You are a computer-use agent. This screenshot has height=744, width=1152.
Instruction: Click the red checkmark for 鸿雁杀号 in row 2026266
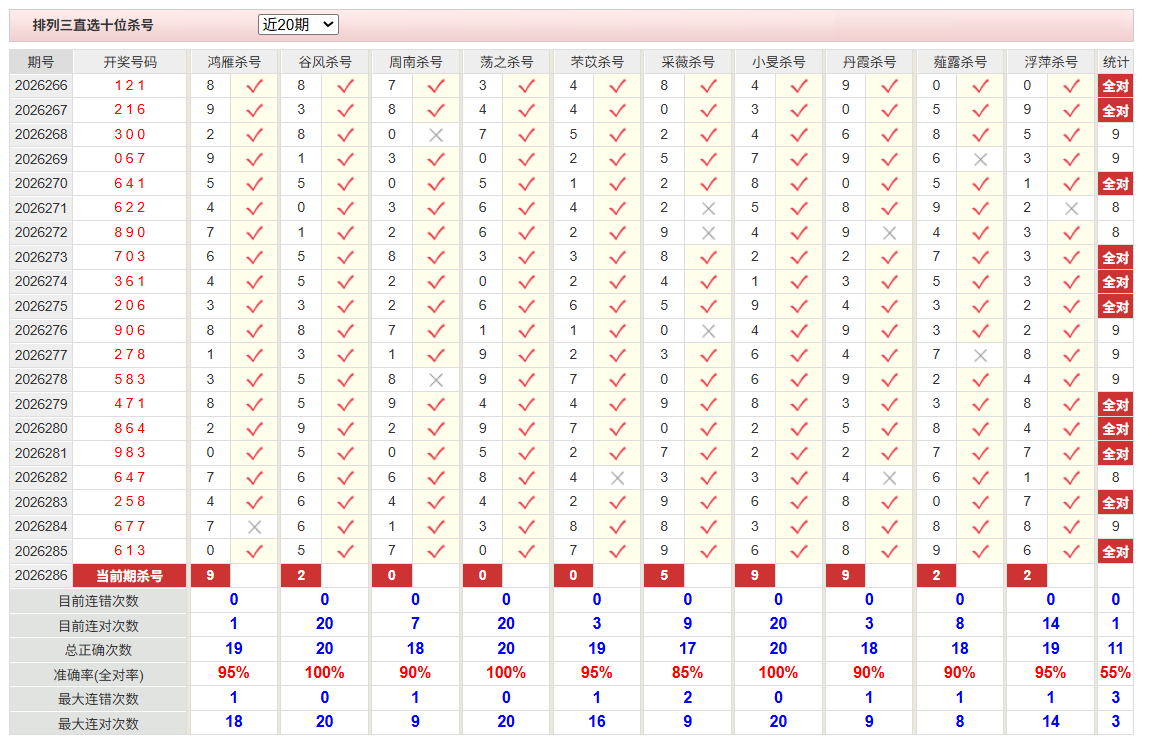[x=254, y=86]
